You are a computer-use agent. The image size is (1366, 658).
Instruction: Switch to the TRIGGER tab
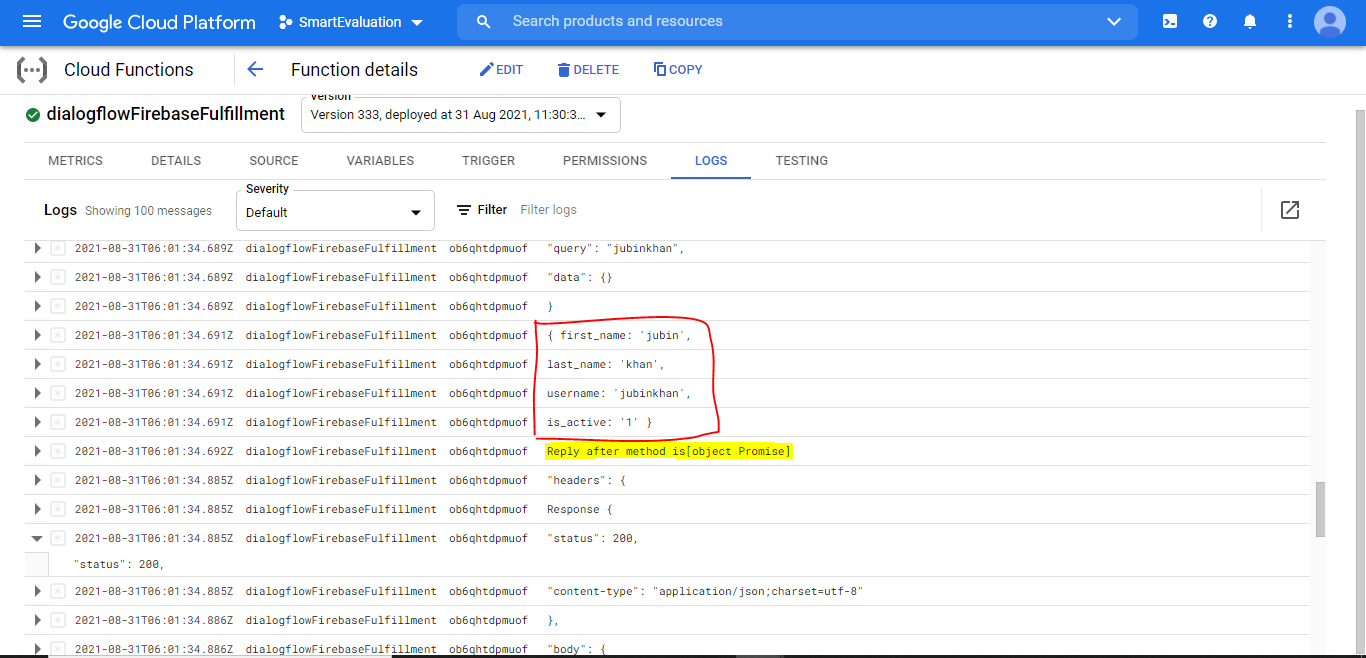tap(489, 160)
